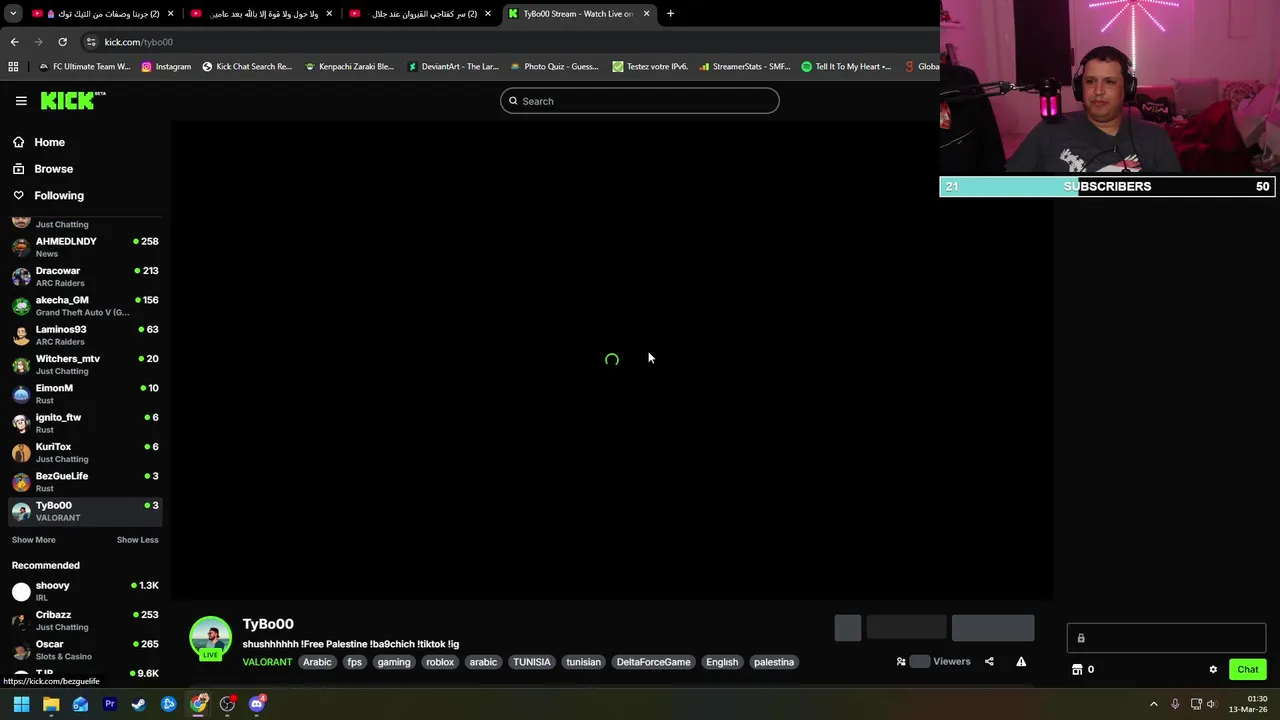Click the TUNISIA tag
Image resolution: width=1280 pixels, height=720 pixels.
[x=532, y=662]
